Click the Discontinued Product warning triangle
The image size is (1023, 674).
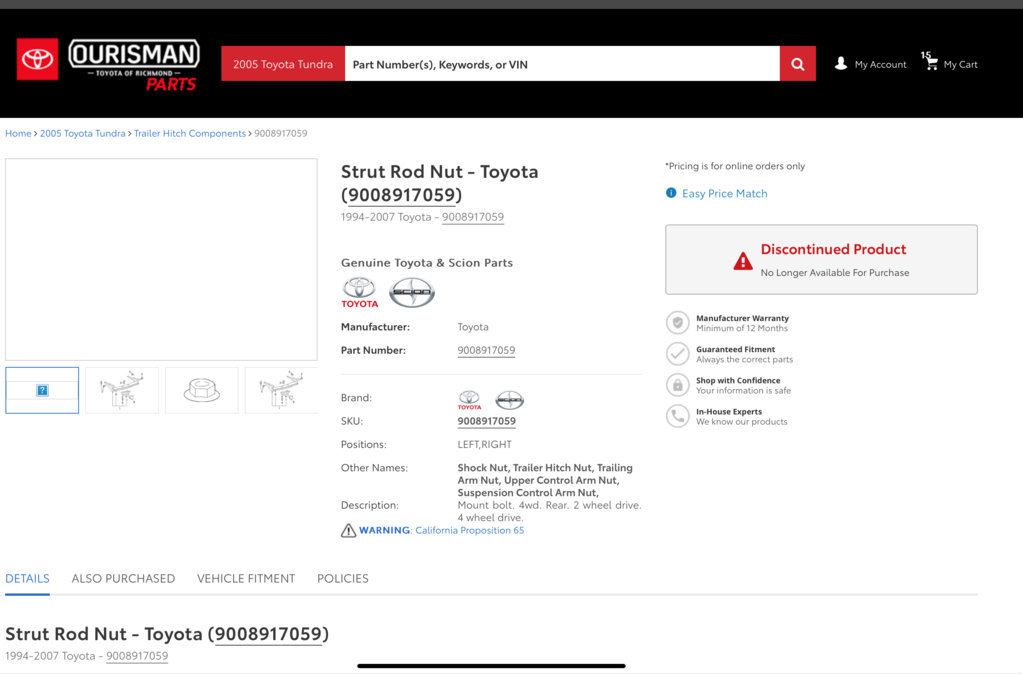coord(742,261)
